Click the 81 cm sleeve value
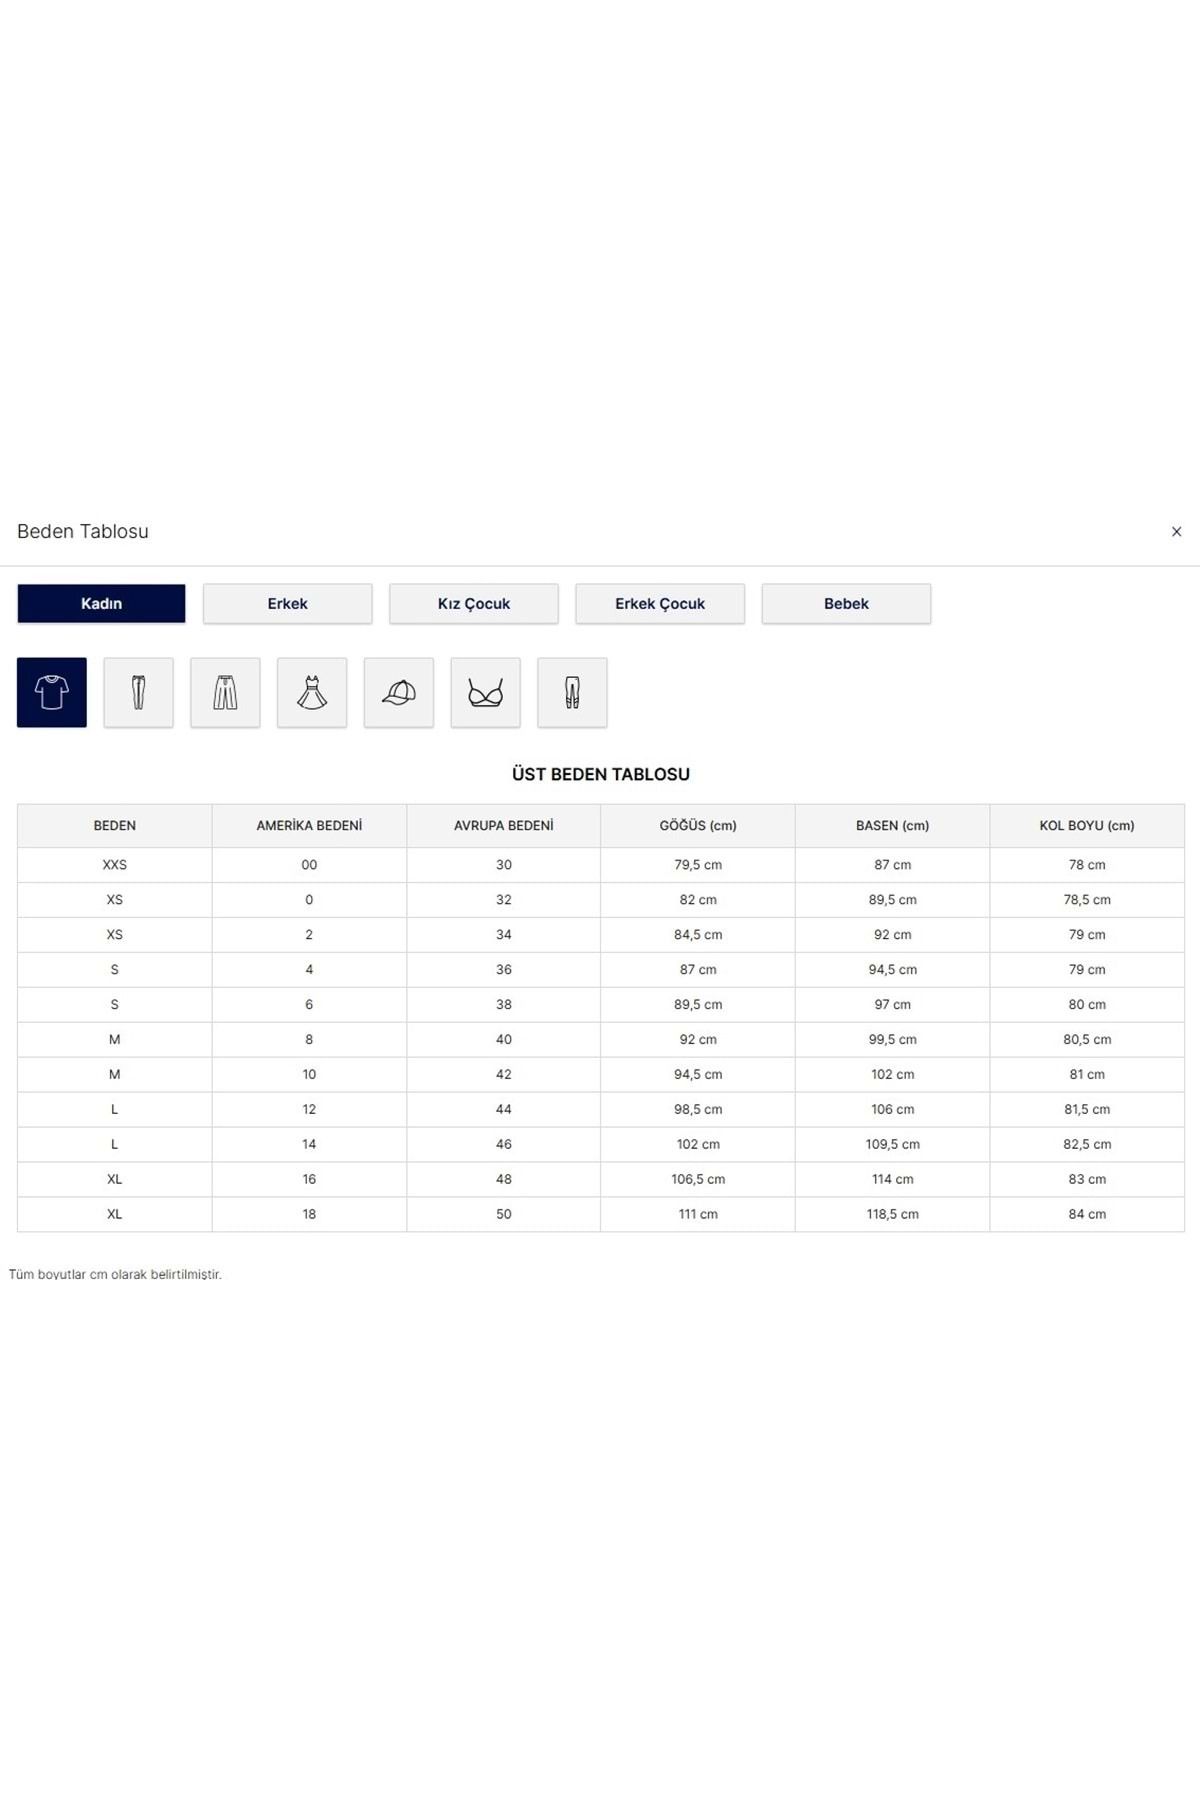Image resolution: width=1200 pixels, height=1800 pixels. coord(1087,1075)
